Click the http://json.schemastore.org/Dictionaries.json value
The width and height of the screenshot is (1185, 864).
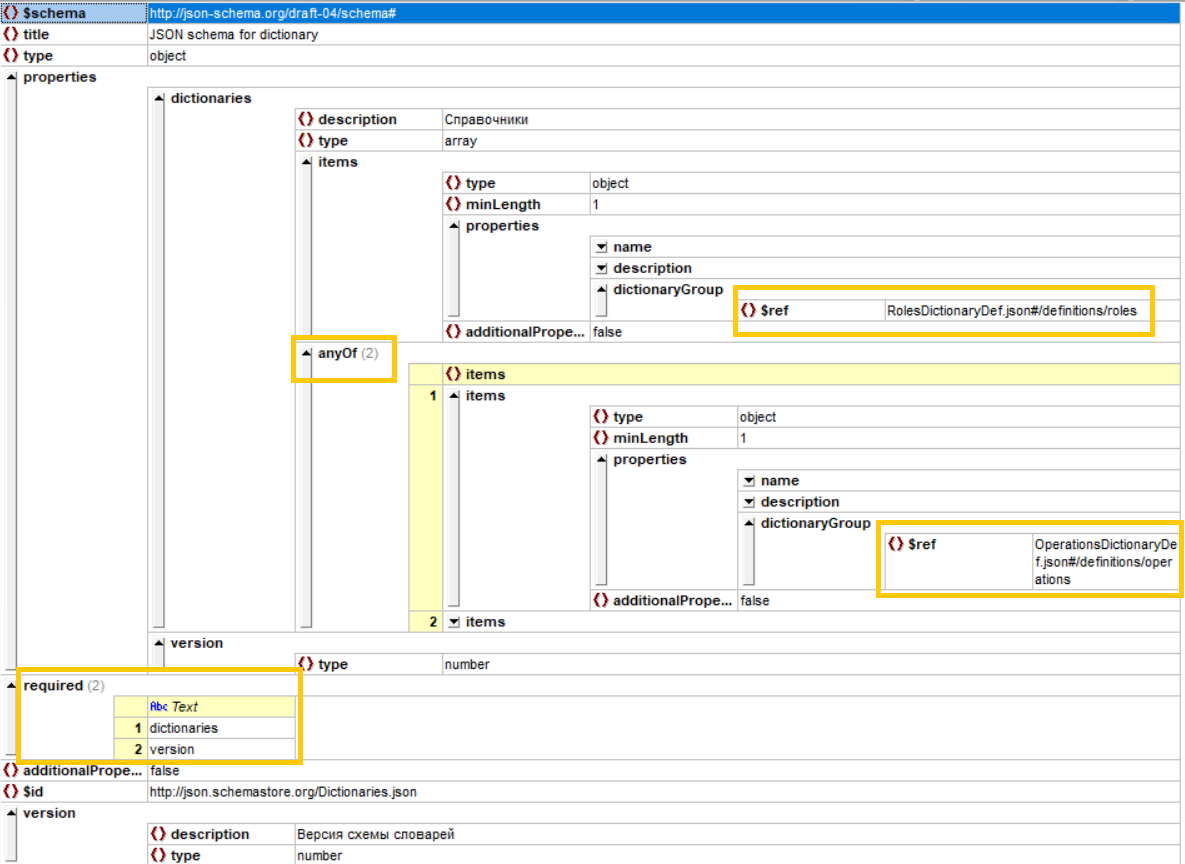(x=283, y=791)
